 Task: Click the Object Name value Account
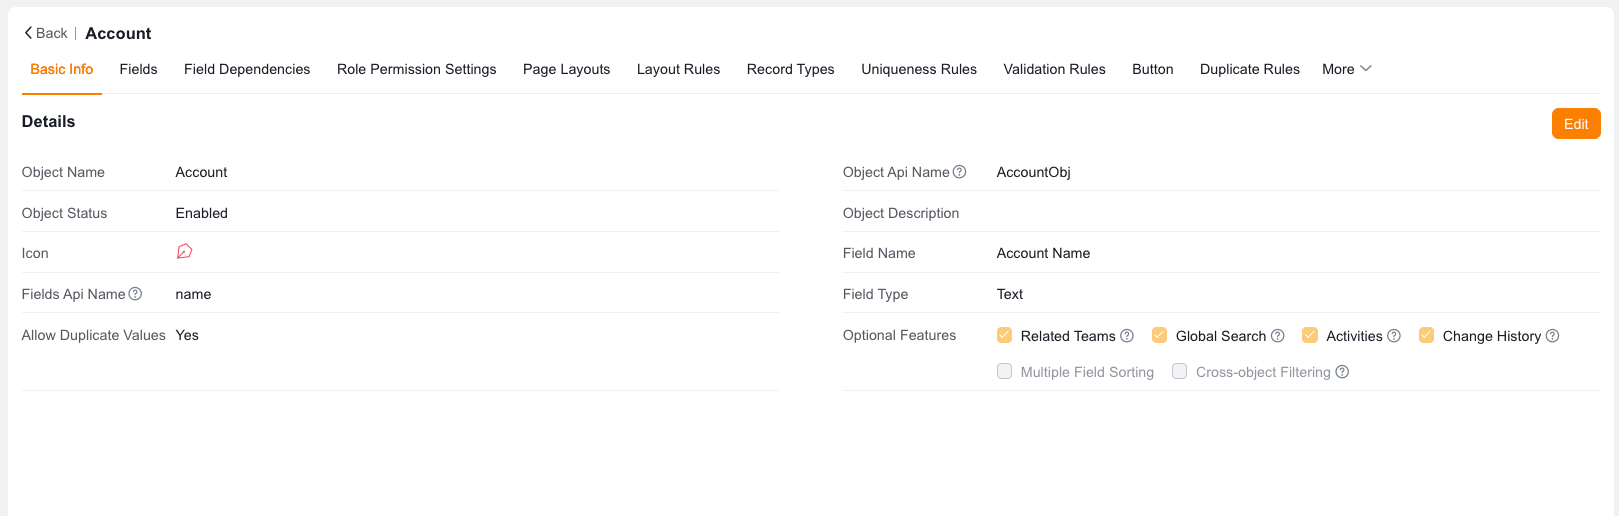click(x=201, y=172)
